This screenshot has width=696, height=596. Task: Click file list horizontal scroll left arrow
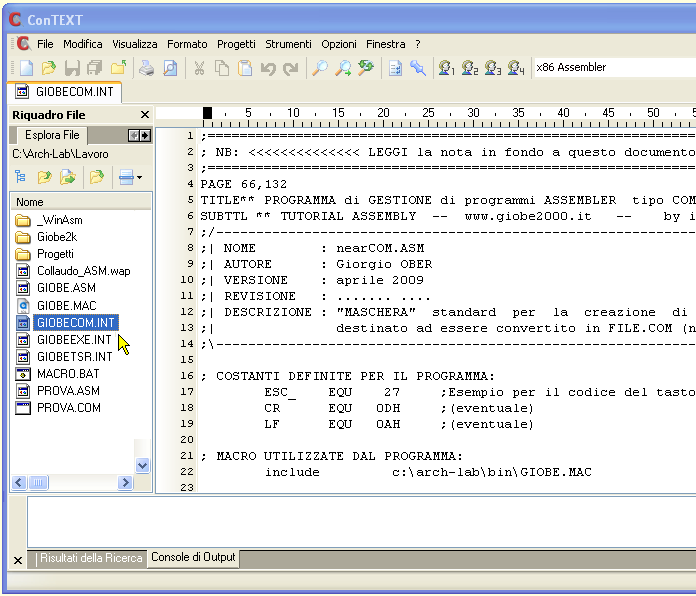[19, 482]
